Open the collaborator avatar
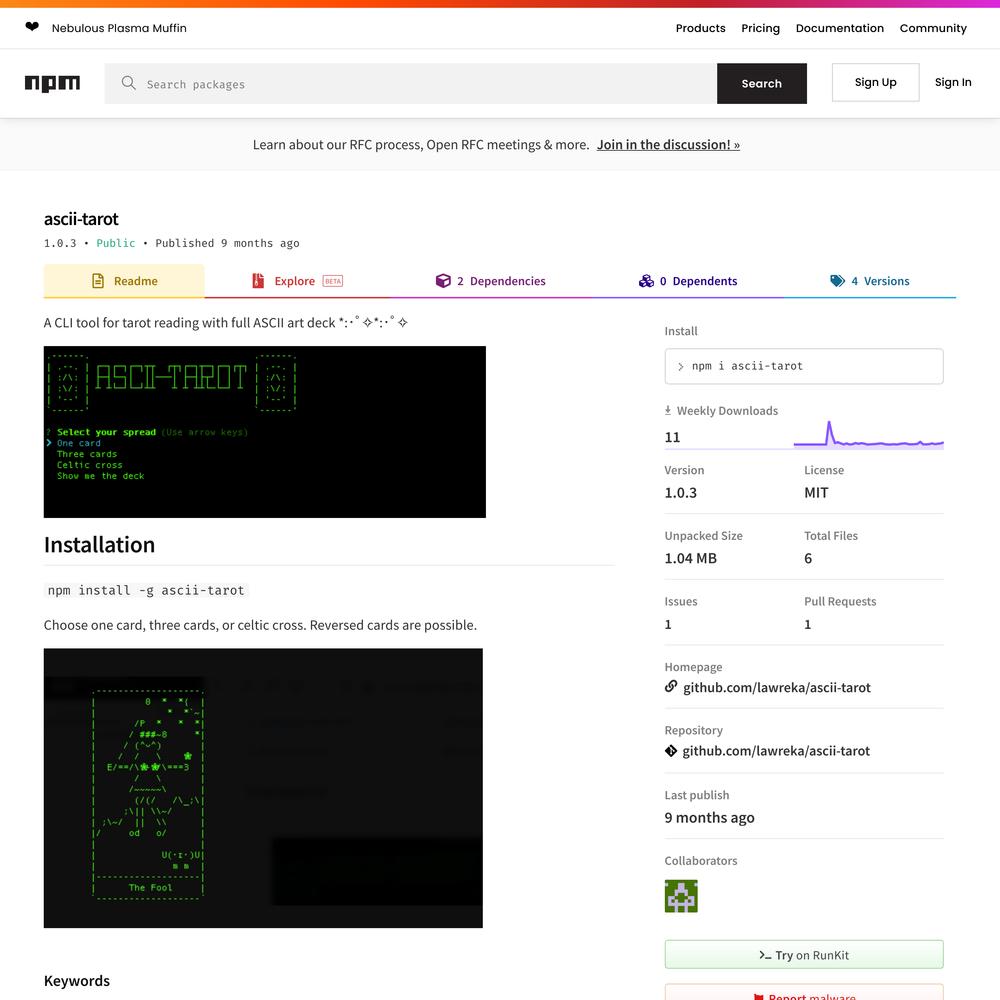Viewport: 1000px width, 1000px height. 680,895
